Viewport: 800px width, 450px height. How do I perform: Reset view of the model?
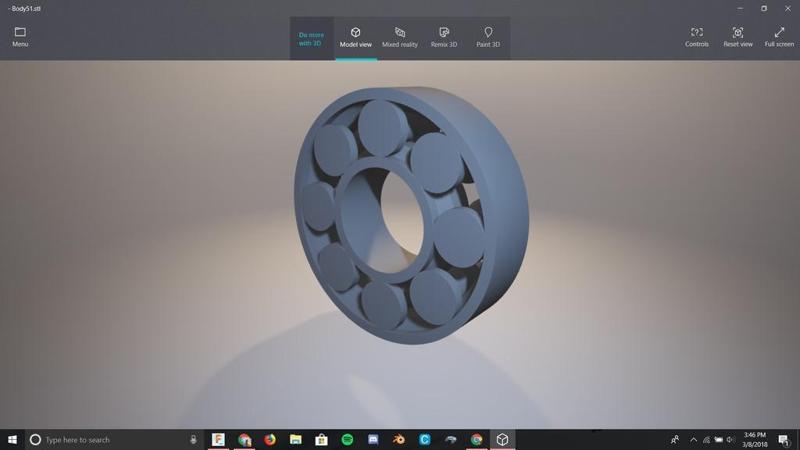[x=738, y=38]
